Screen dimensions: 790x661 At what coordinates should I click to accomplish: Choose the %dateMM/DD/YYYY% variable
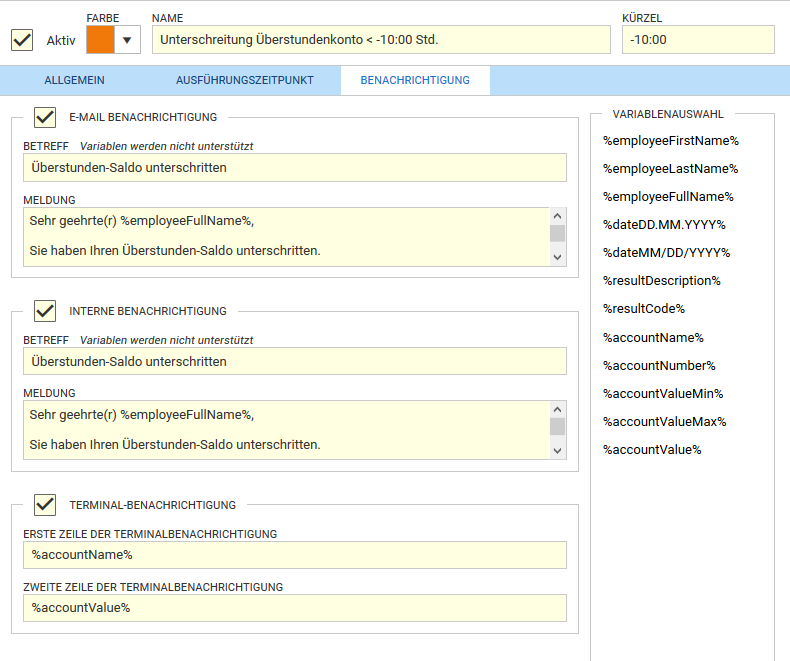point(667,253)
